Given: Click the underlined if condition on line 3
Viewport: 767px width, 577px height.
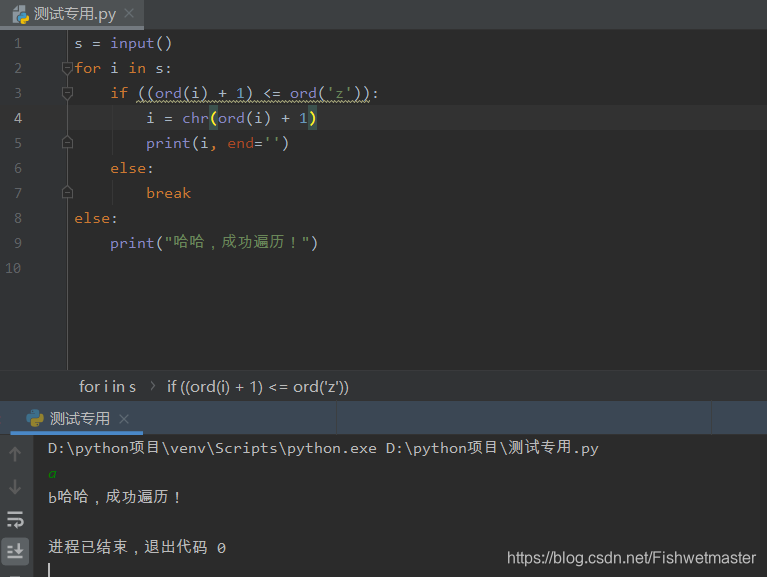Looking at the screenshot, I should pyautogui.click(x=253, y=93).
